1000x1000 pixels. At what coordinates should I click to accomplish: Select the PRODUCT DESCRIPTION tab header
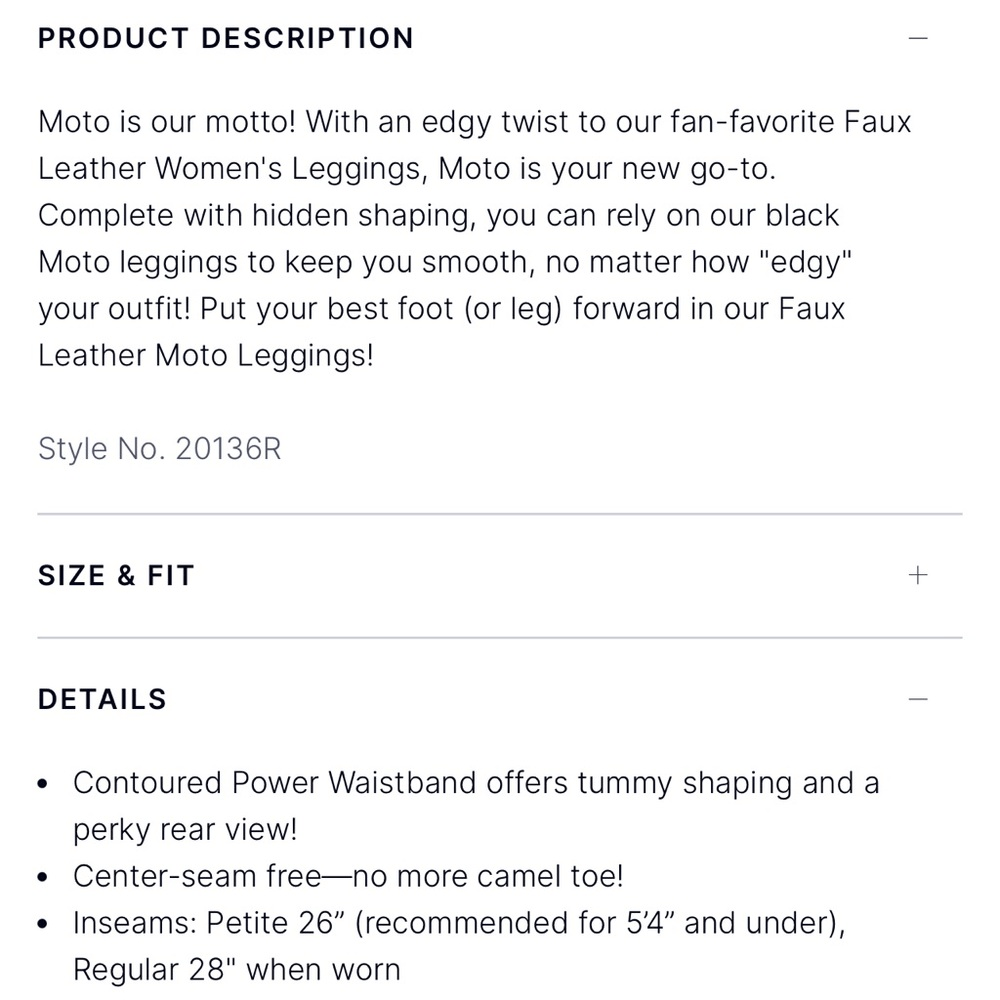[226, 38]
